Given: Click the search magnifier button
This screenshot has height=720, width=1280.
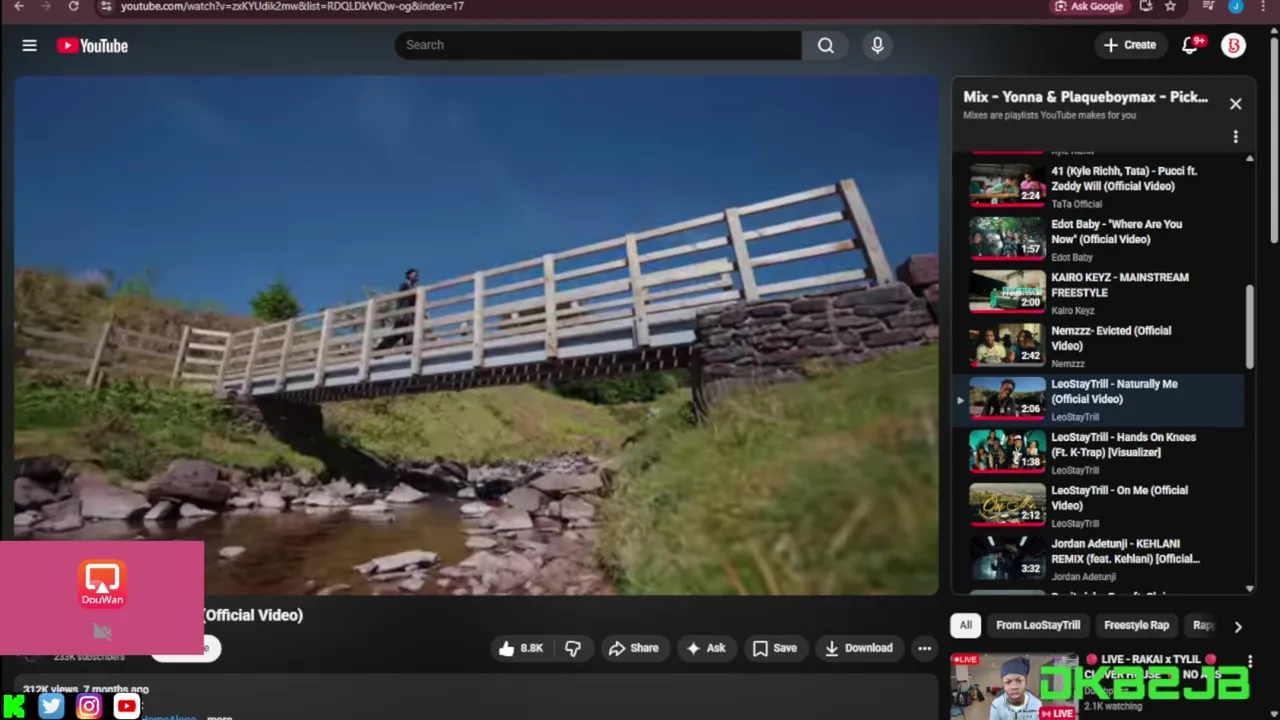Looking at the screenshot, I should [x=826, y=45].
